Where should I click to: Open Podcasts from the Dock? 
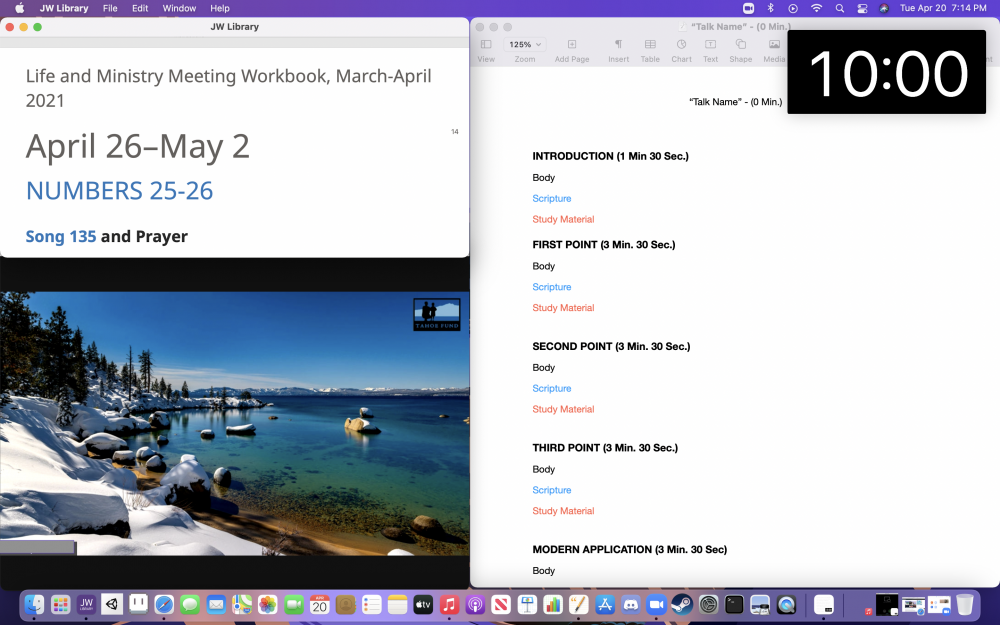click(474, 604)
